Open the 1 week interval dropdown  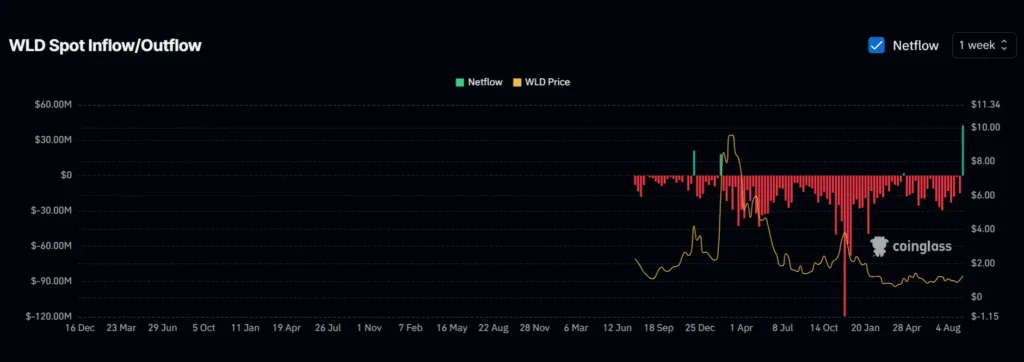(x=984, y=45)
